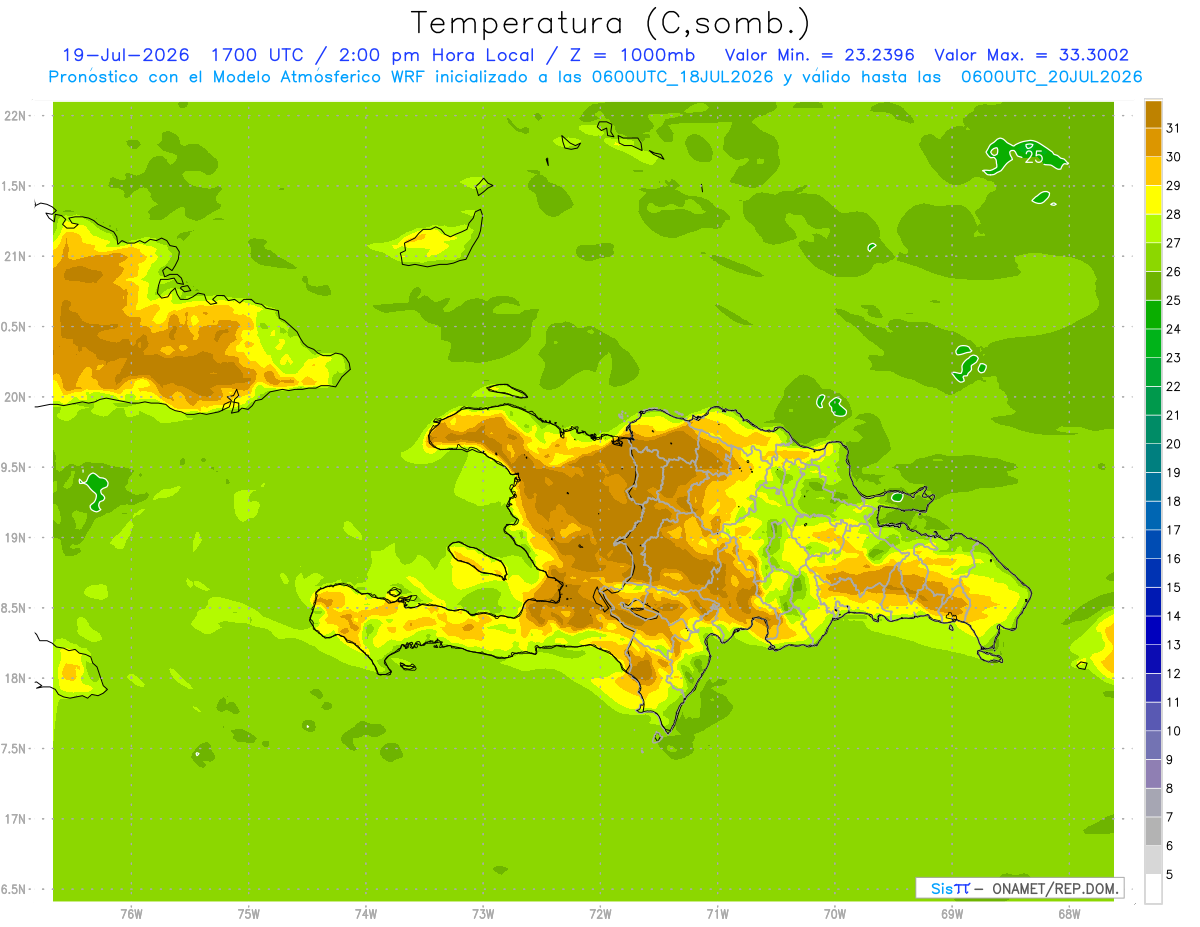Click the legend value "29"
The width and height of the screenshot is (1200, 927).
tap(1174, 185)
